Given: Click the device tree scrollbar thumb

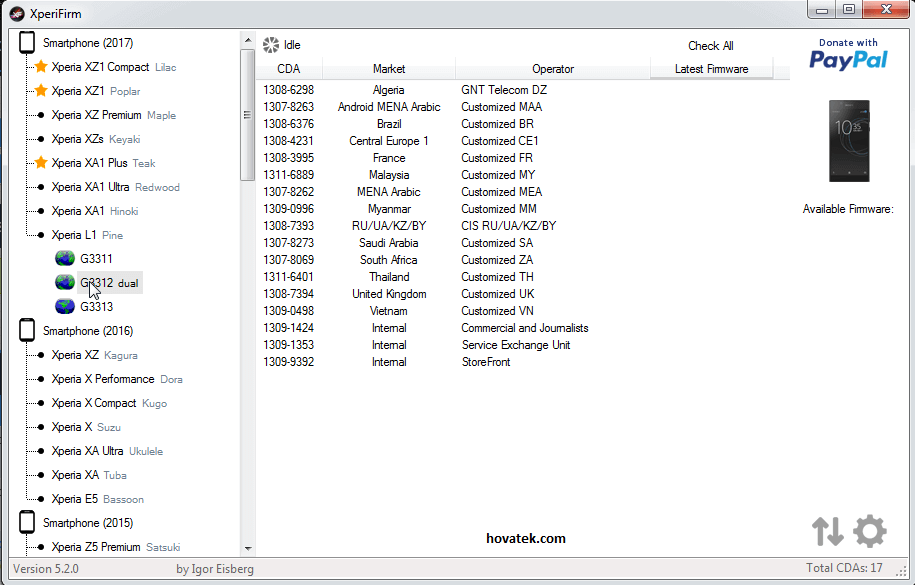Looking at the screenshot, I should (247, 114).
